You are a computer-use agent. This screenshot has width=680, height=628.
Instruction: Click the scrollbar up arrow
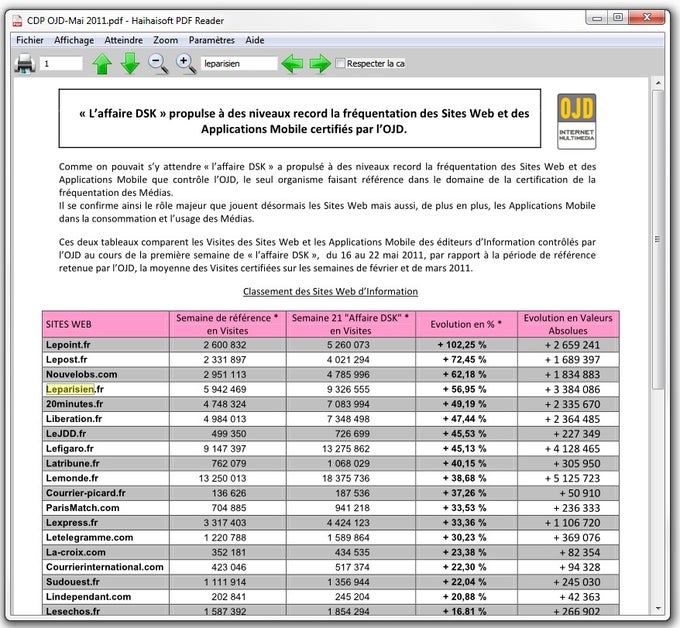[x=658, y=83]
